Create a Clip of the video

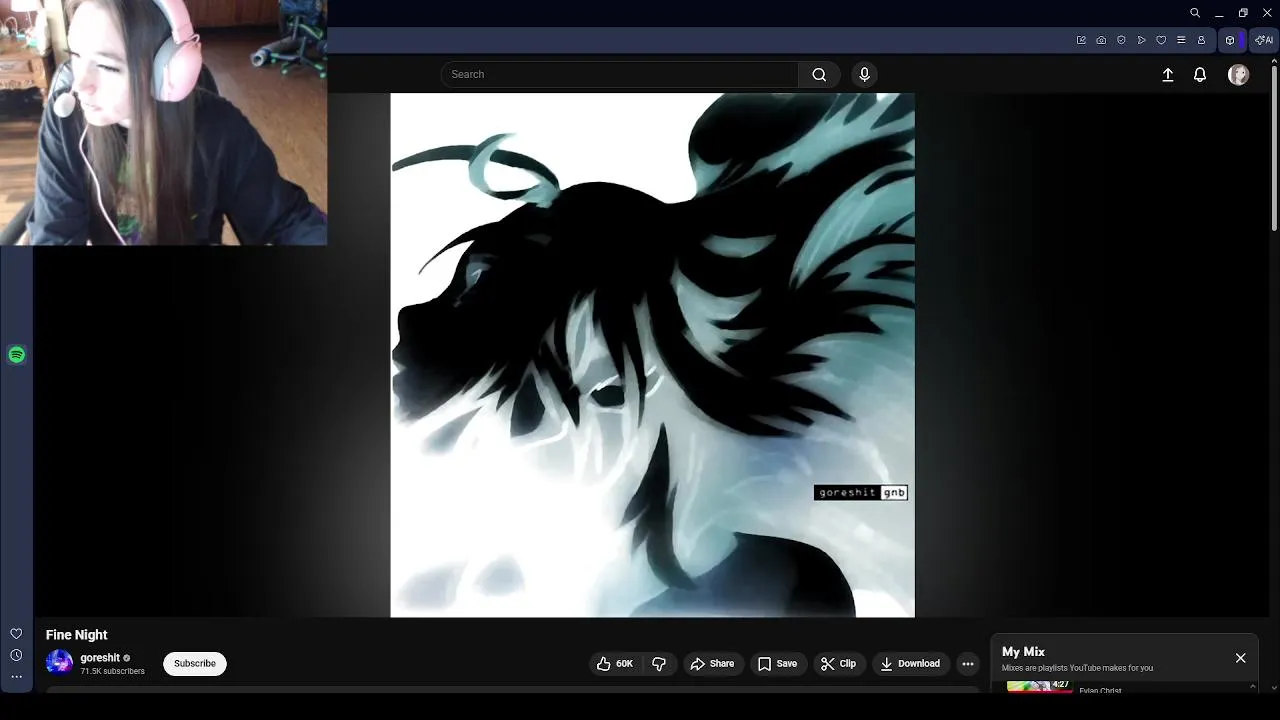point(838,664)
